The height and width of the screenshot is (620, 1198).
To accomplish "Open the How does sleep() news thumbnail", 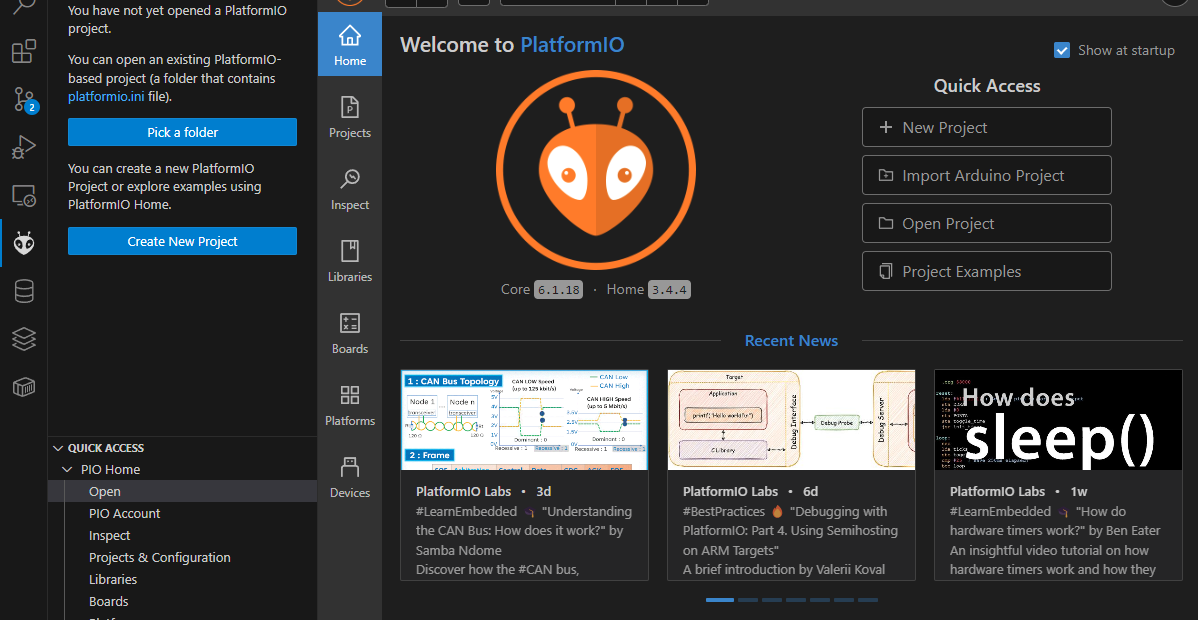I will [x=1058, y=420].
